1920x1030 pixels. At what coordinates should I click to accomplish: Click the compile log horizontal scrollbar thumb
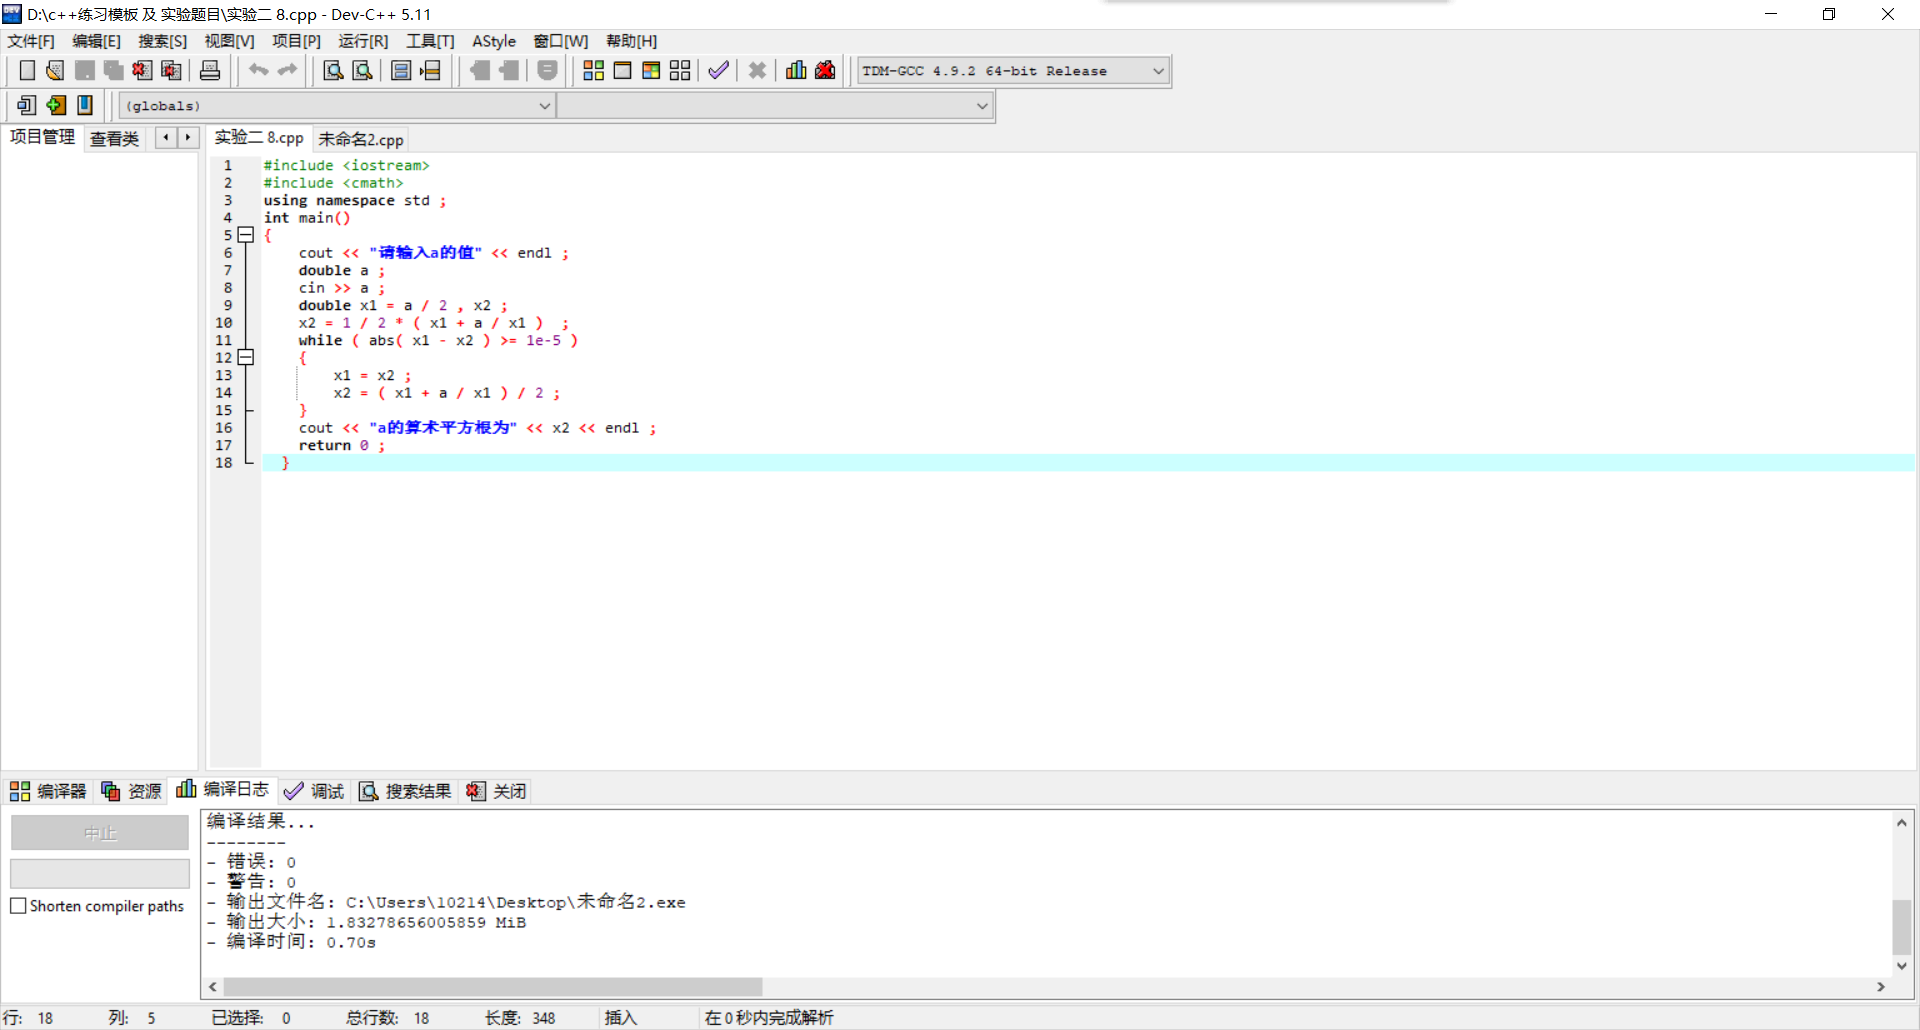[493, 987]
